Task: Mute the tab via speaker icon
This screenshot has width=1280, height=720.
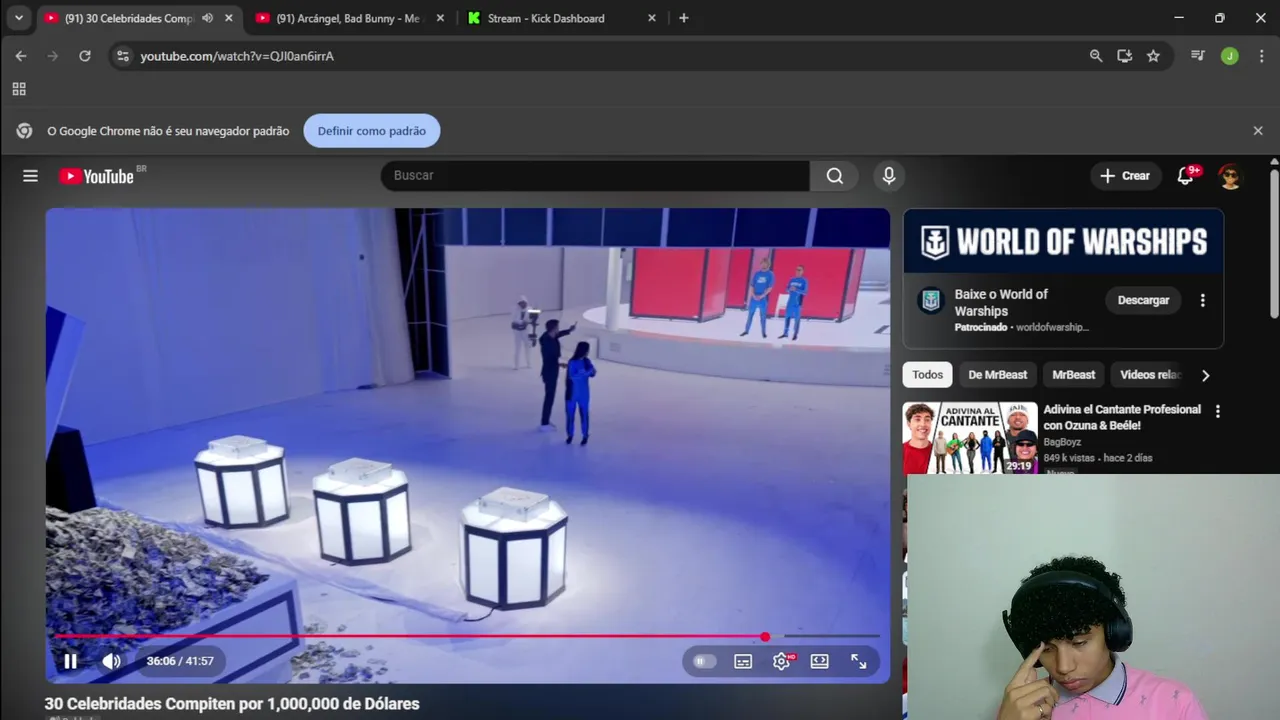Action: pyautogui.click(x=207, y=18)
